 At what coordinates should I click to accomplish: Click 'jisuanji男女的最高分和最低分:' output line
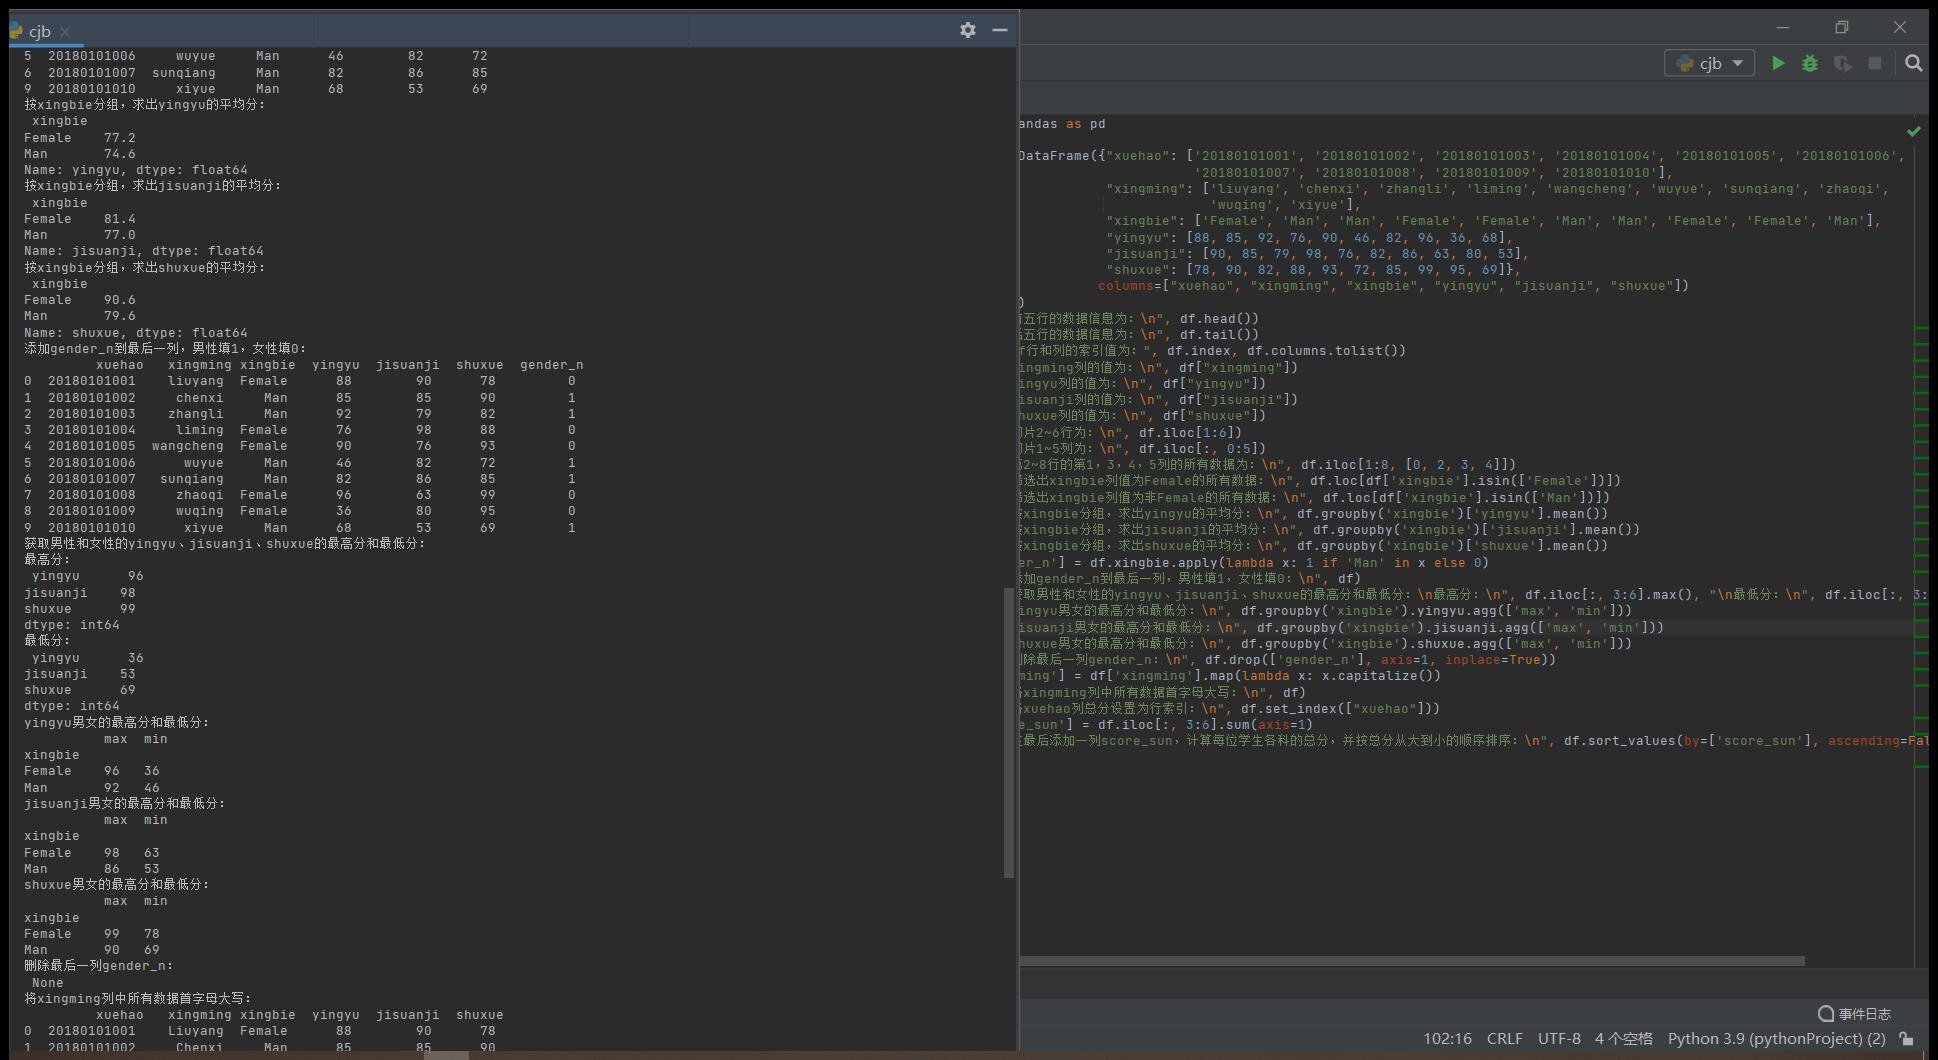125,804
